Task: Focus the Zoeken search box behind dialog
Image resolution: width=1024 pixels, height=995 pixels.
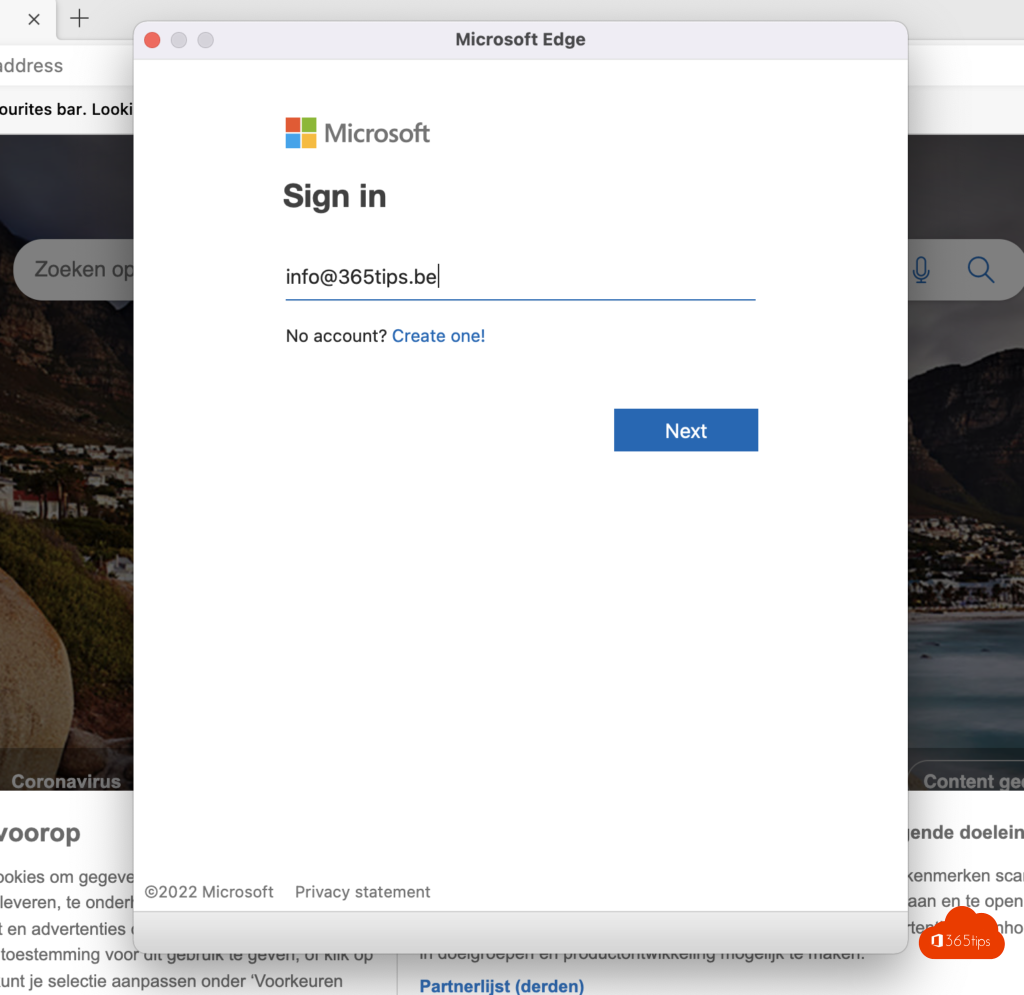Action: click(73, 270)
